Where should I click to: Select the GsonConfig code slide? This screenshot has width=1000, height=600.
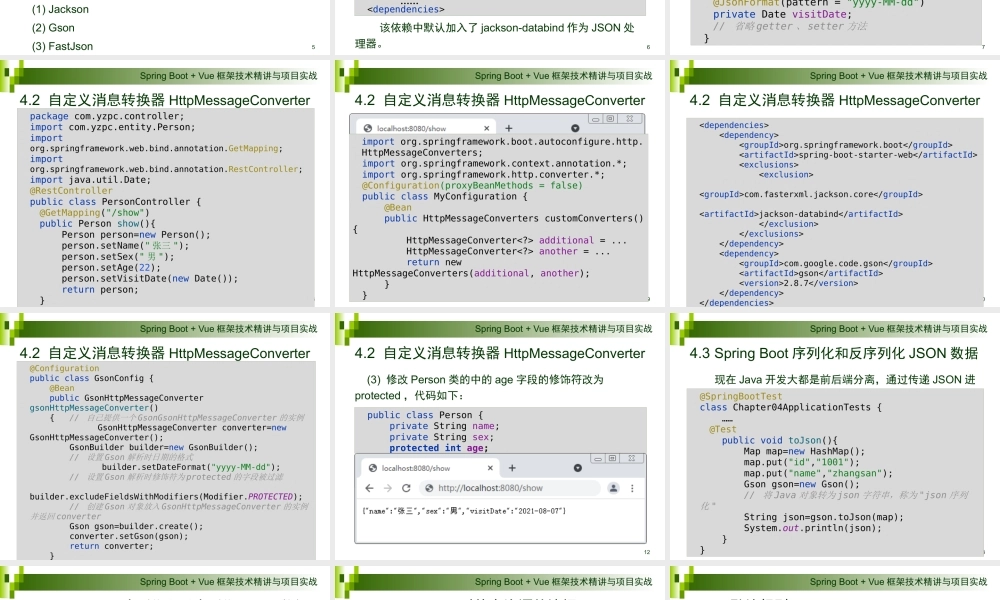tap(165, 437)
